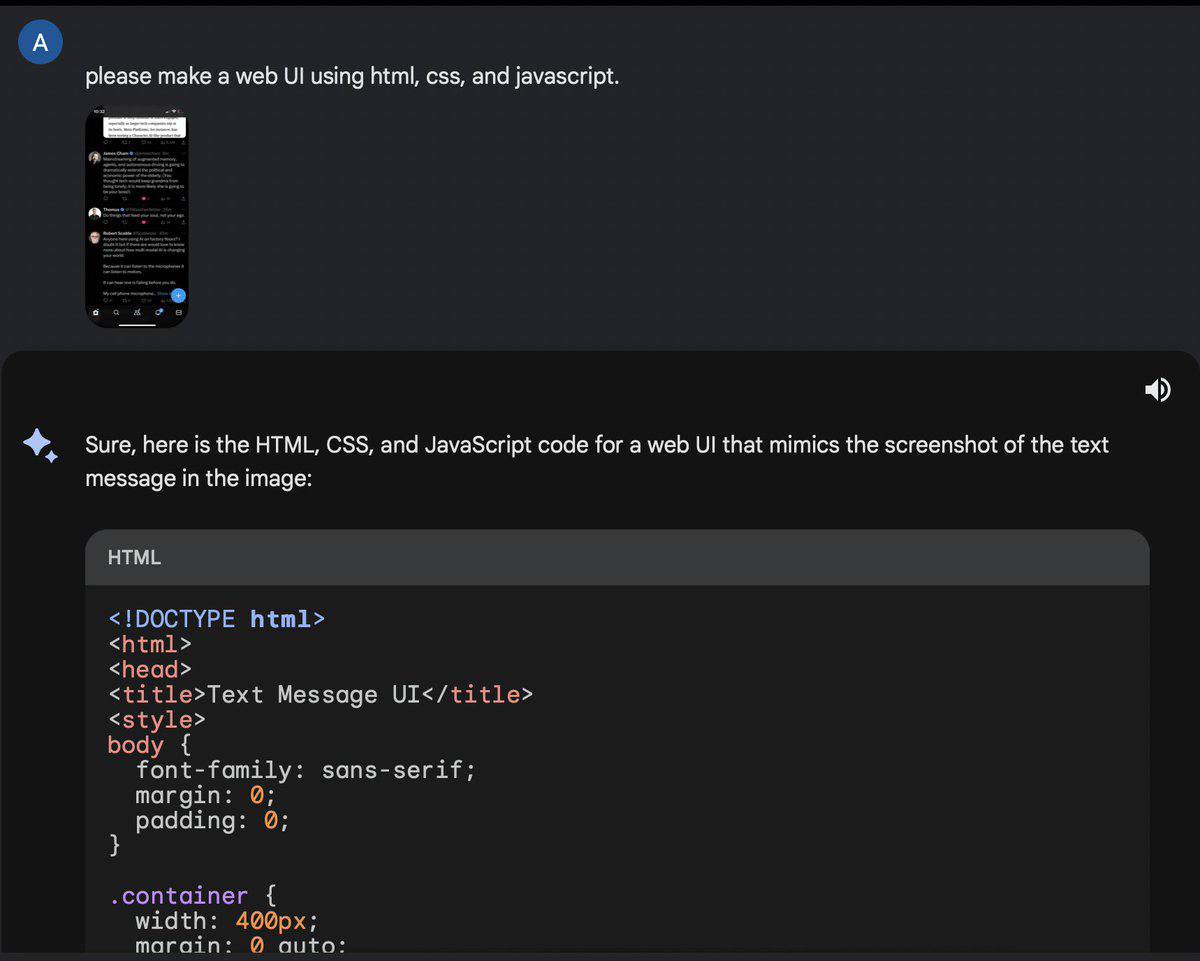
Task: Tap search magnifier icon in phone screenshot
Action: coord(116,312)
